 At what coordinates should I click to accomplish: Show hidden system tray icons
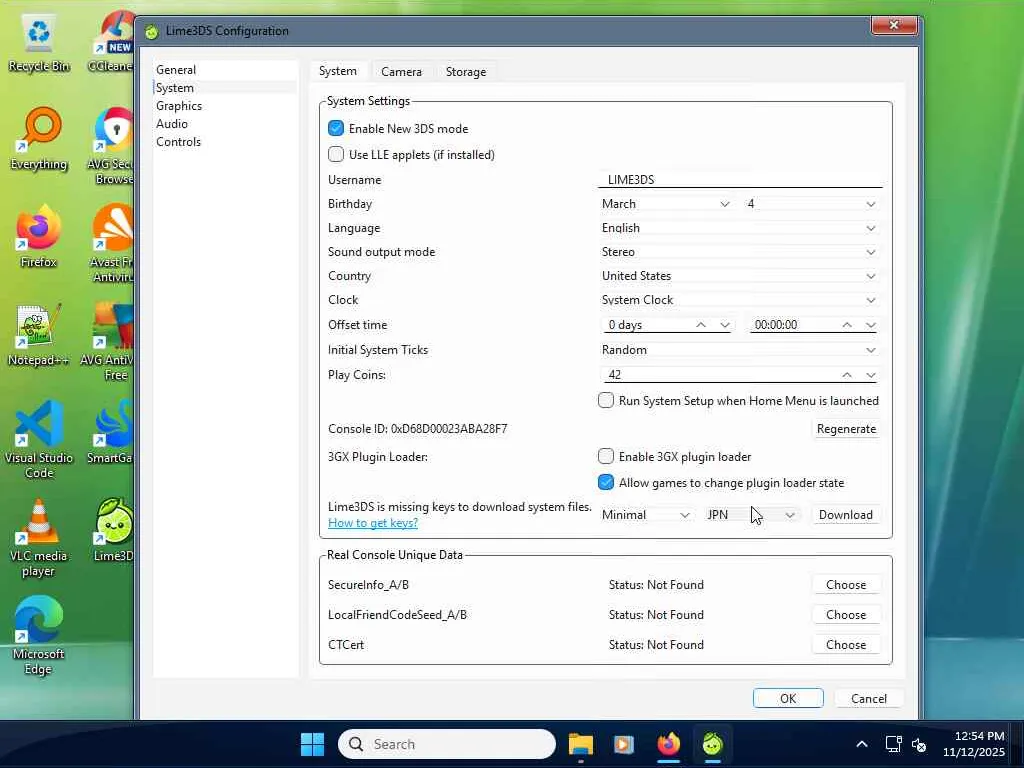pos(862,744)
